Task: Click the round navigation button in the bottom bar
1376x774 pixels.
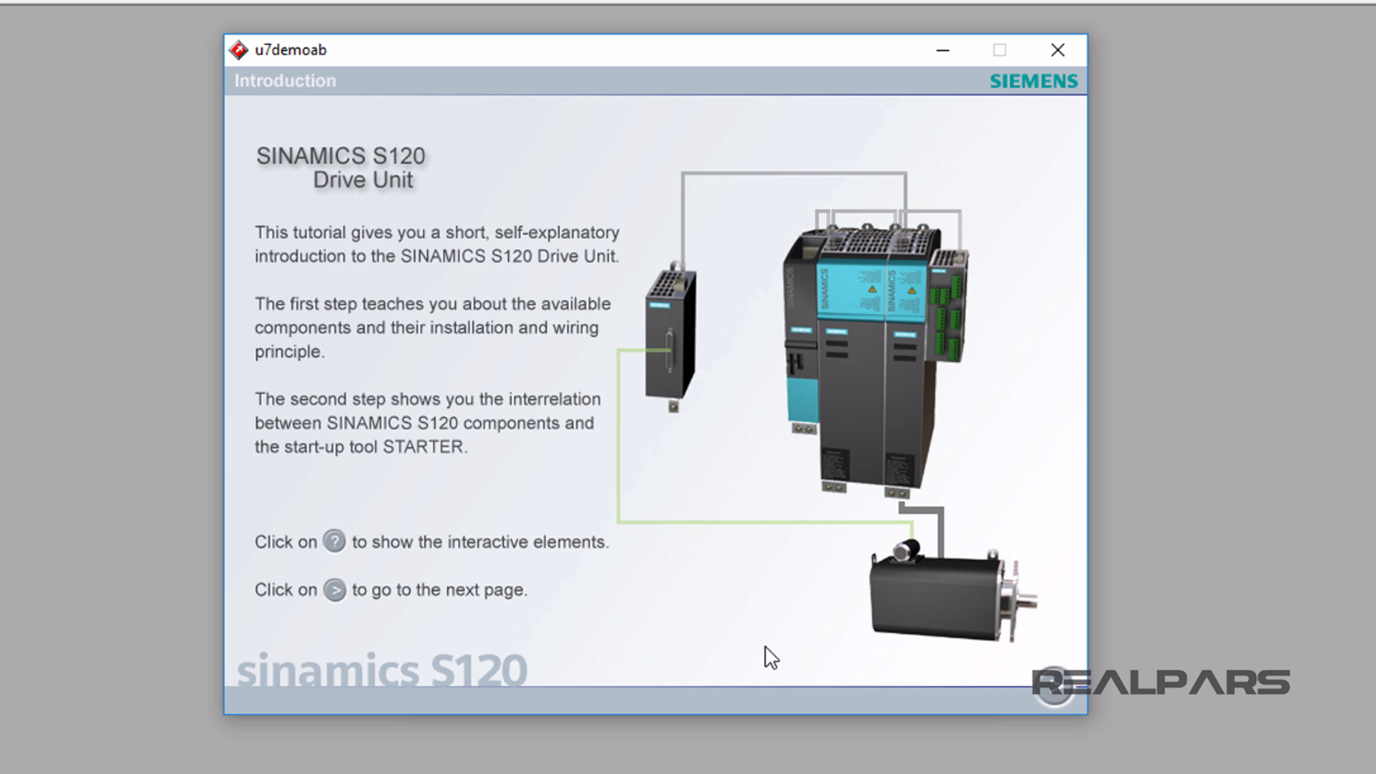Action: coord(1054,687)
